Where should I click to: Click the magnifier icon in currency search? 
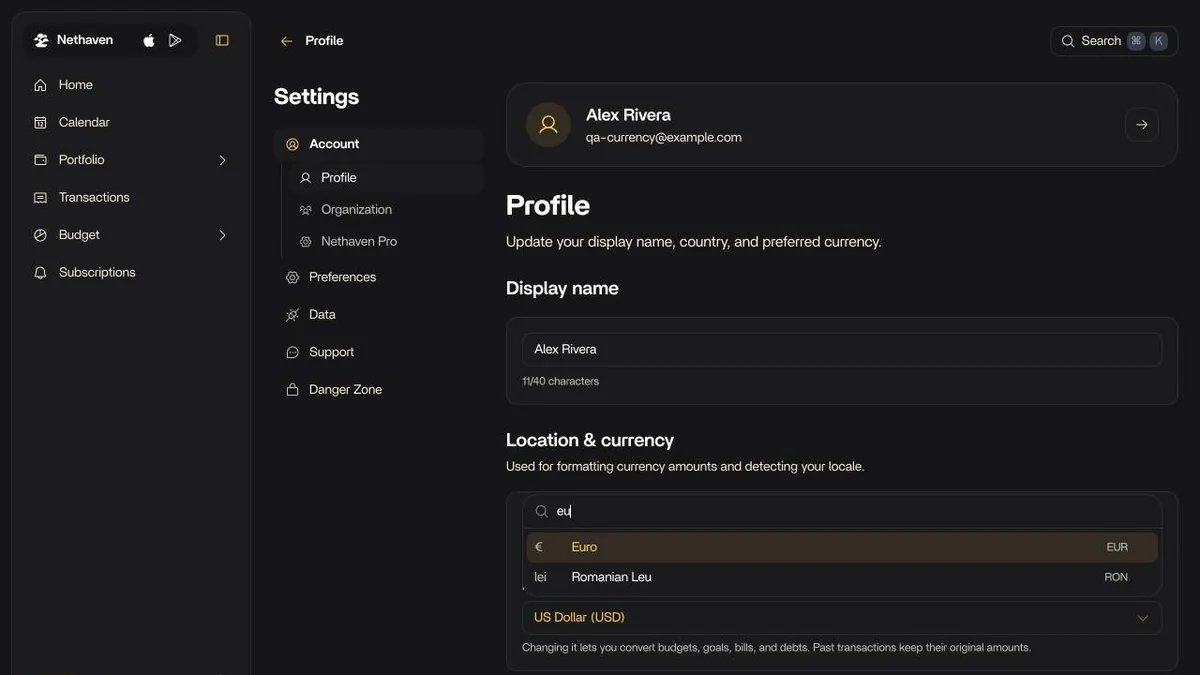(x=541, y=511)
